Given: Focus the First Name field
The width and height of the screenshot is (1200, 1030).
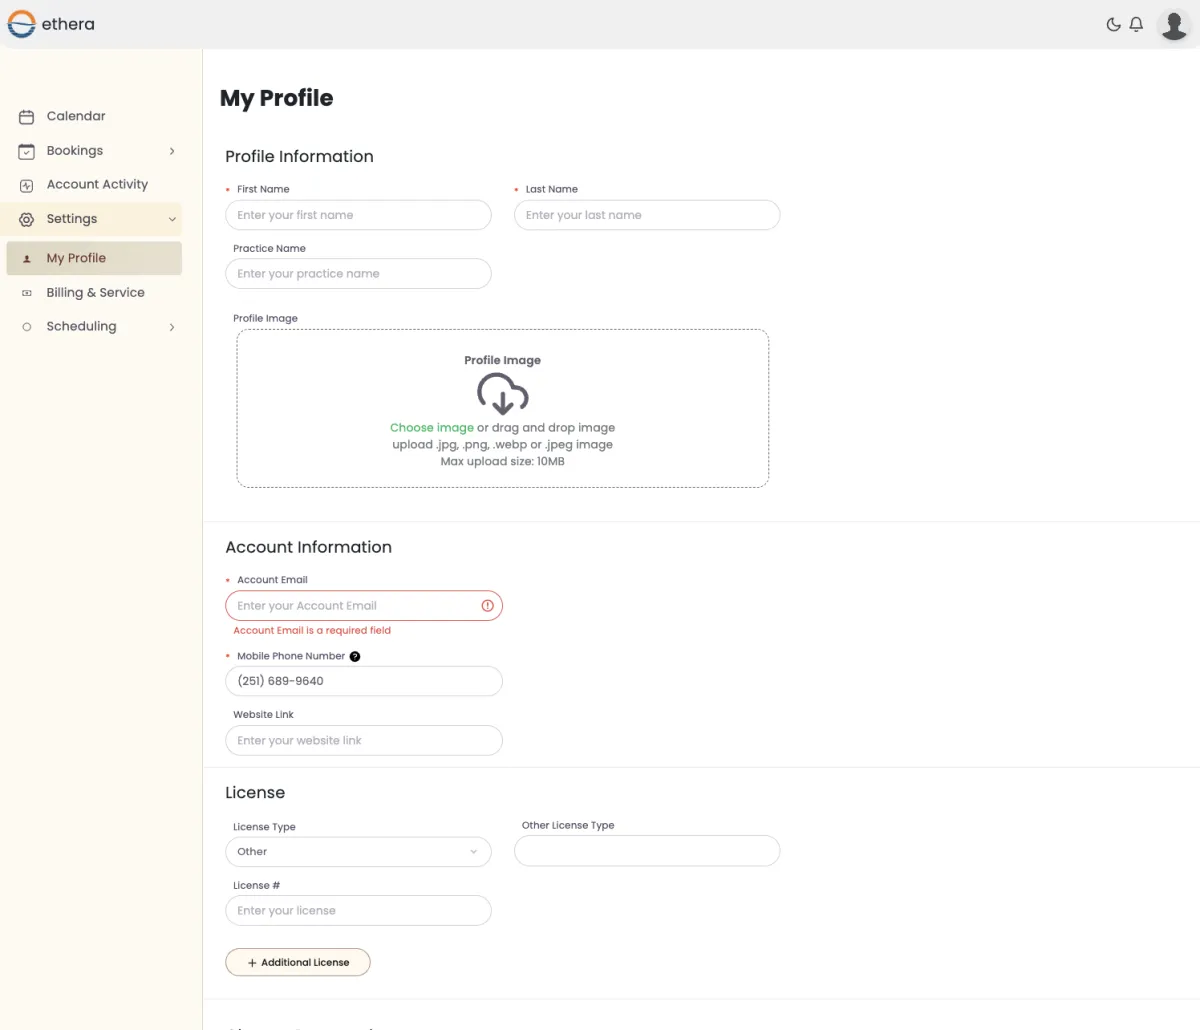Looking at the screenshot, I should point(358,215).
